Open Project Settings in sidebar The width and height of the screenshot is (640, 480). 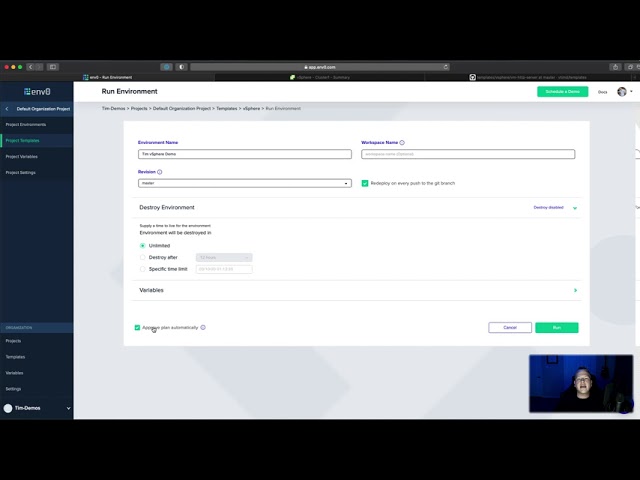20,173
